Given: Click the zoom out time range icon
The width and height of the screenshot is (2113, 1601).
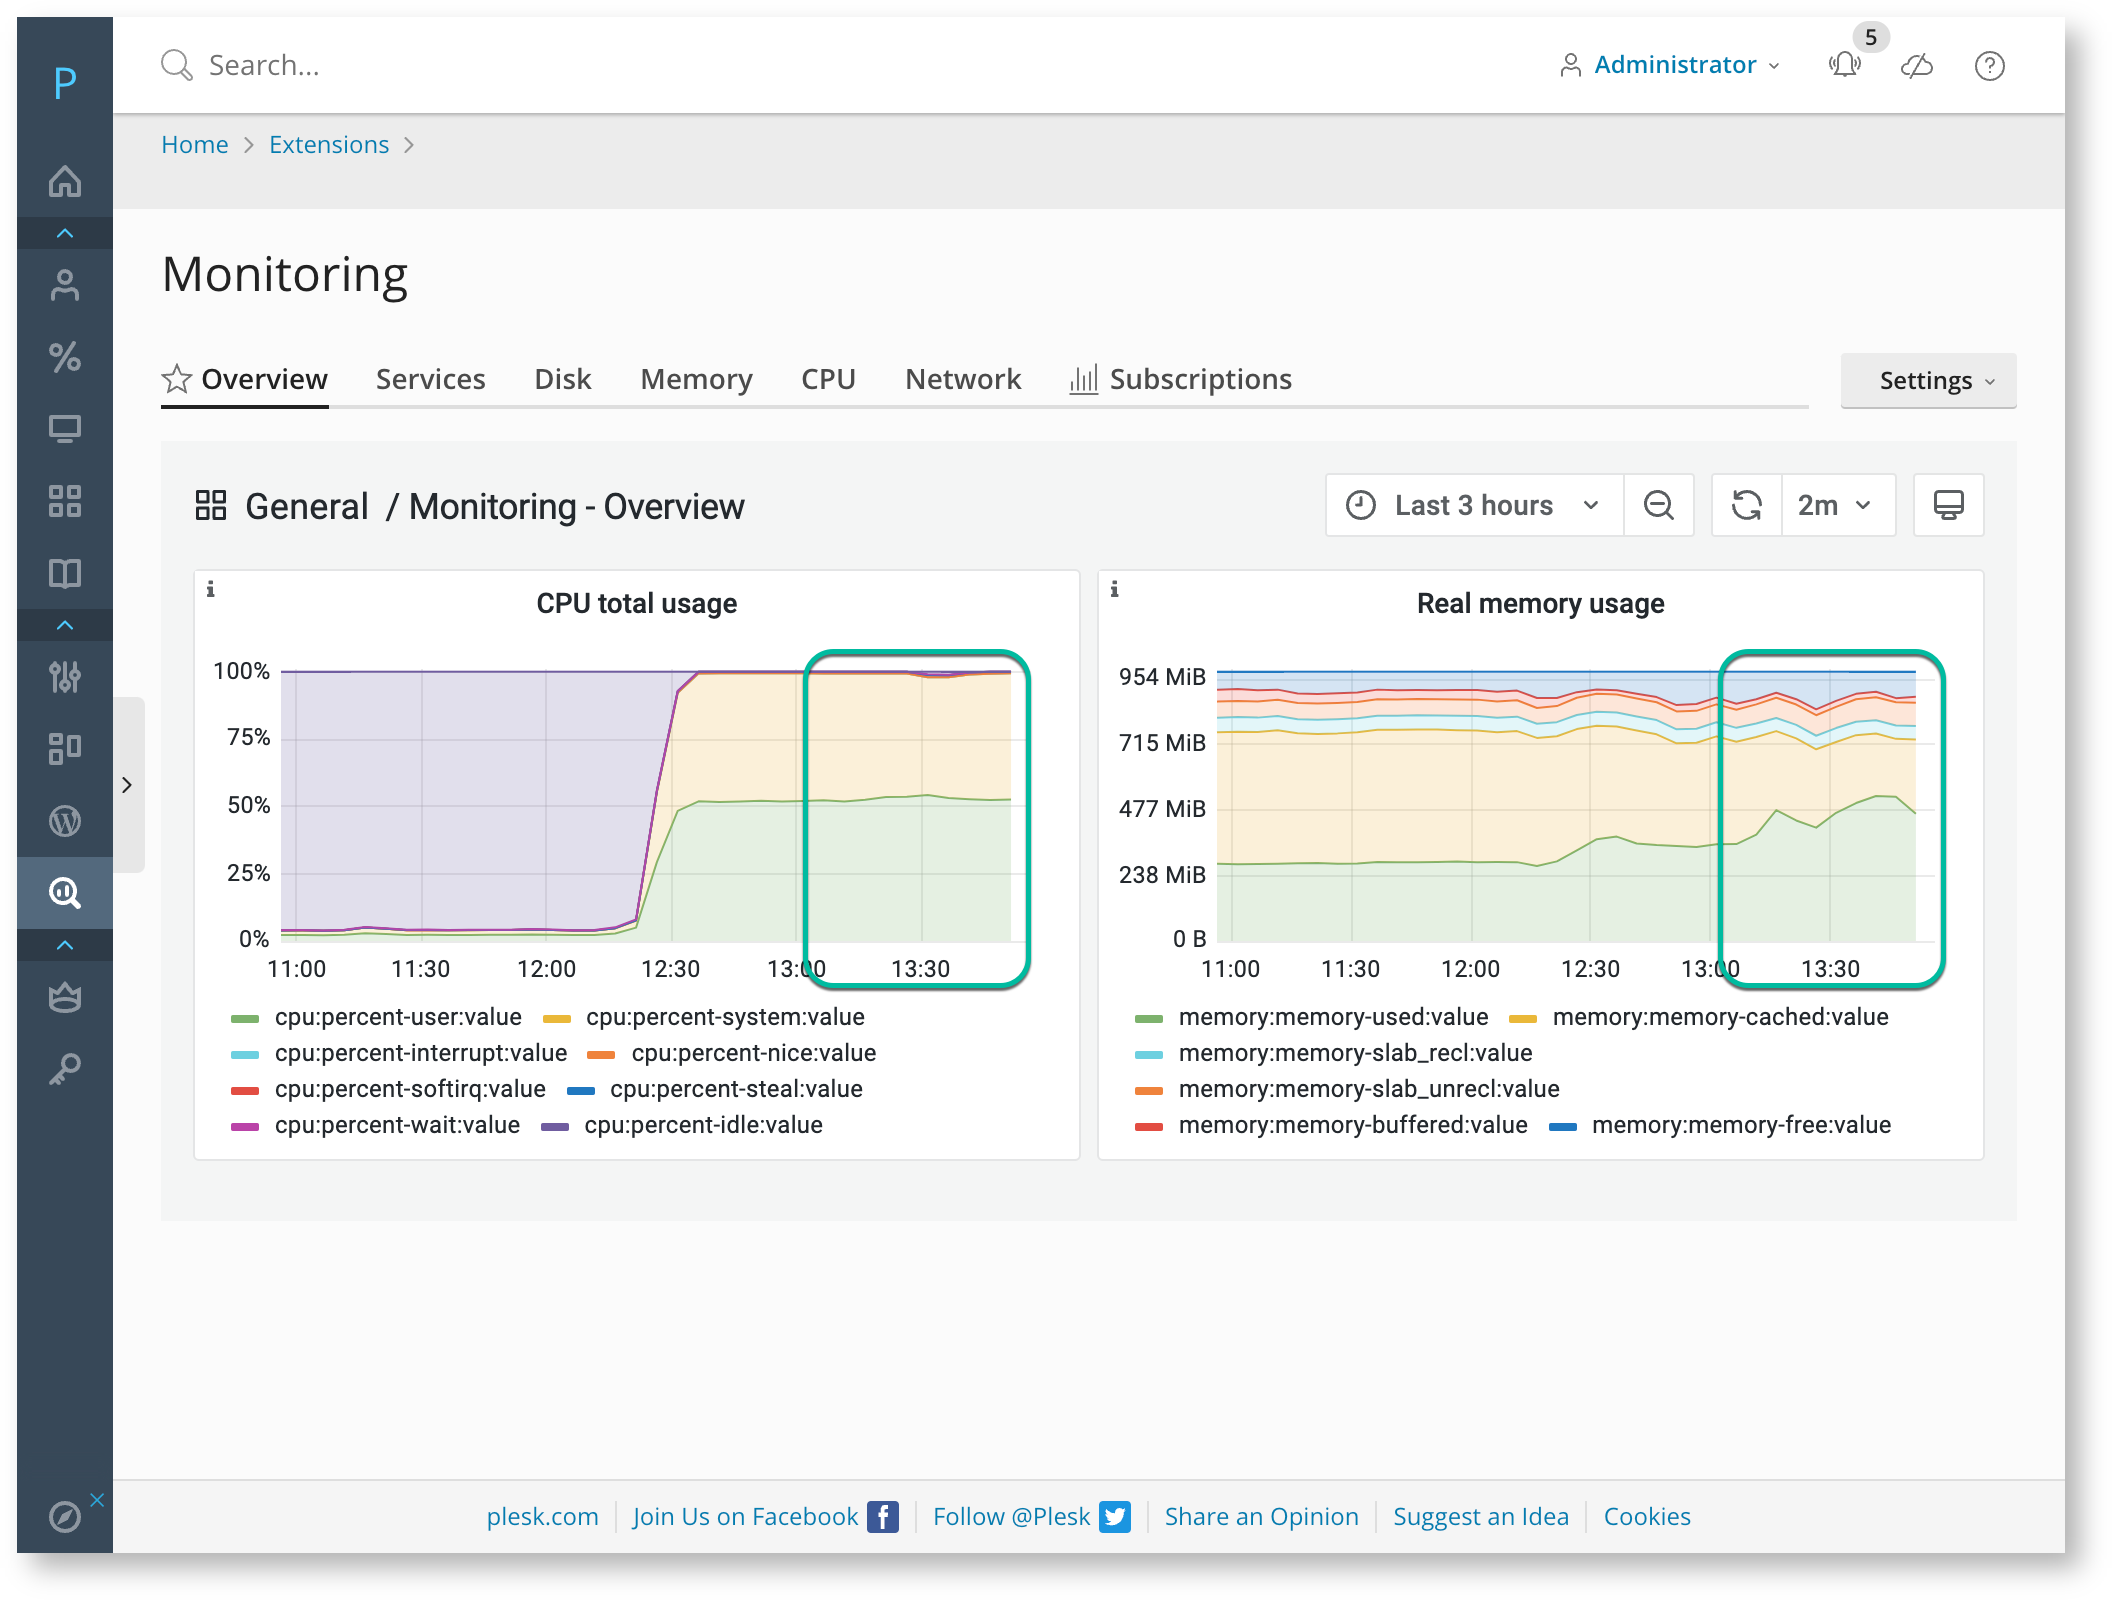Looking at the screenshot, I should [1658, 505].
